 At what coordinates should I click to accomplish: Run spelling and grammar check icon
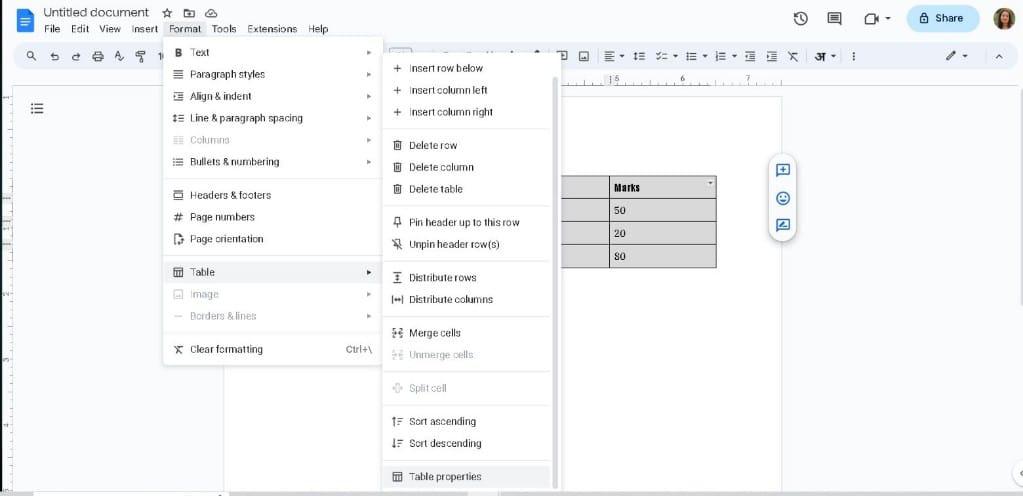pos(119,56)
